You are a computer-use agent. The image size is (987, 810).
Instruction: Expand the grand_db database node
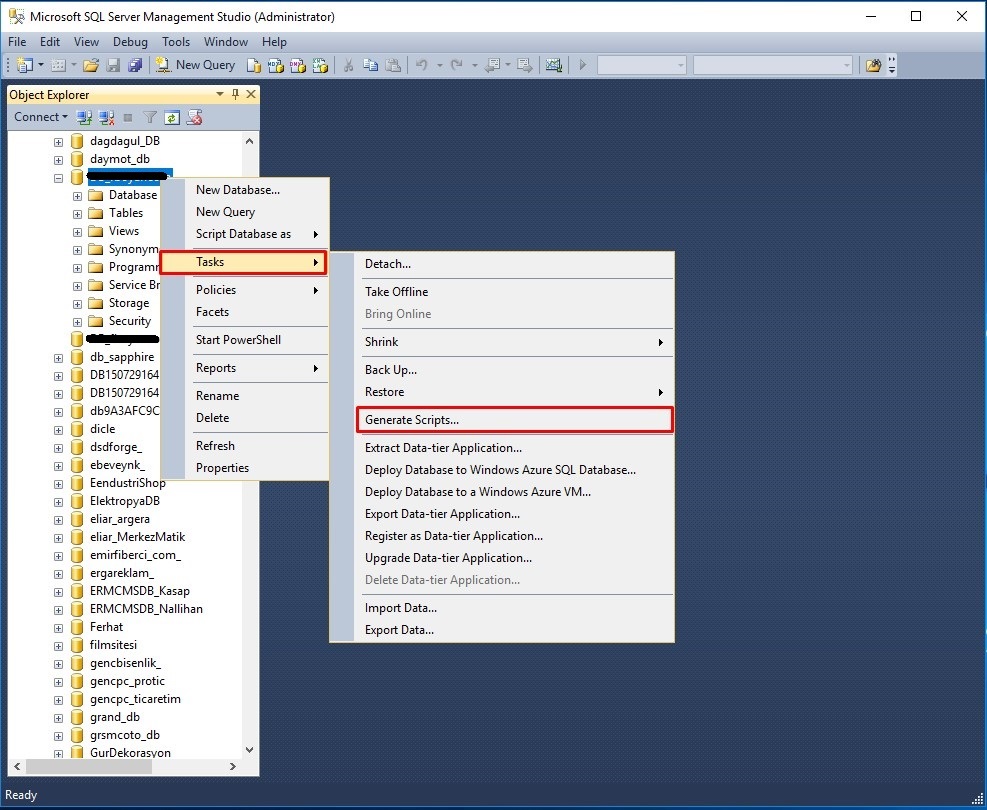pyautogui.click(x=59, y=718)
